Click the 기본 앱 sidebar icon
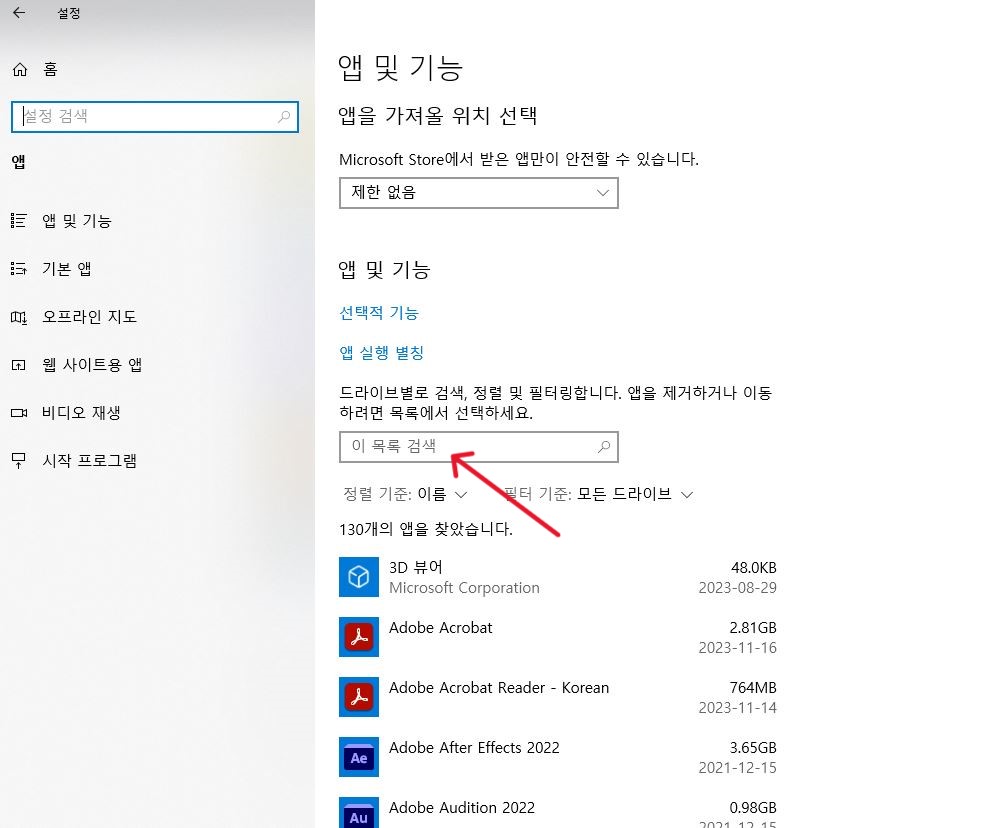988x828 pixels. (18, 269)
